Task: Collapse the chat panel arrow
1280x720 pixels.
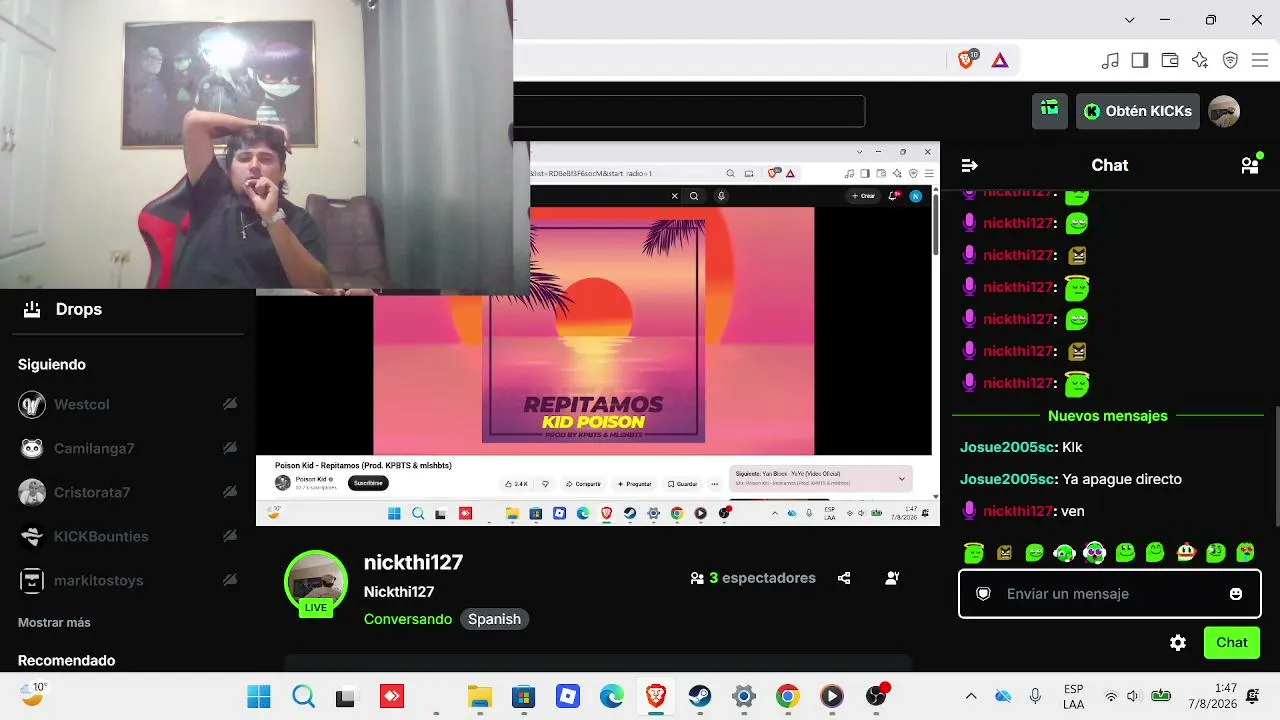Action: [969, 165]
